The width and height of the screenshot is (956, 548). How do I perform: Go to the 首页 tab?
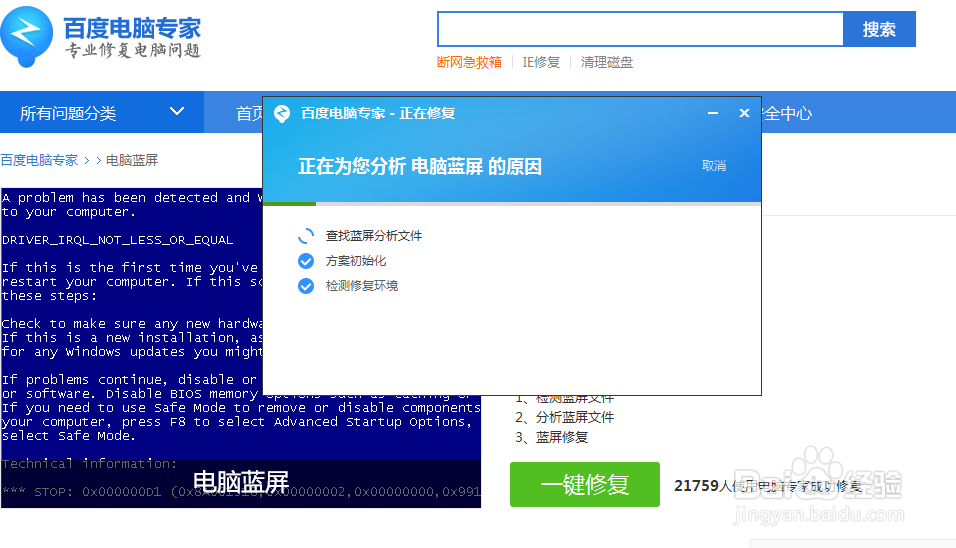pos(250,113)
